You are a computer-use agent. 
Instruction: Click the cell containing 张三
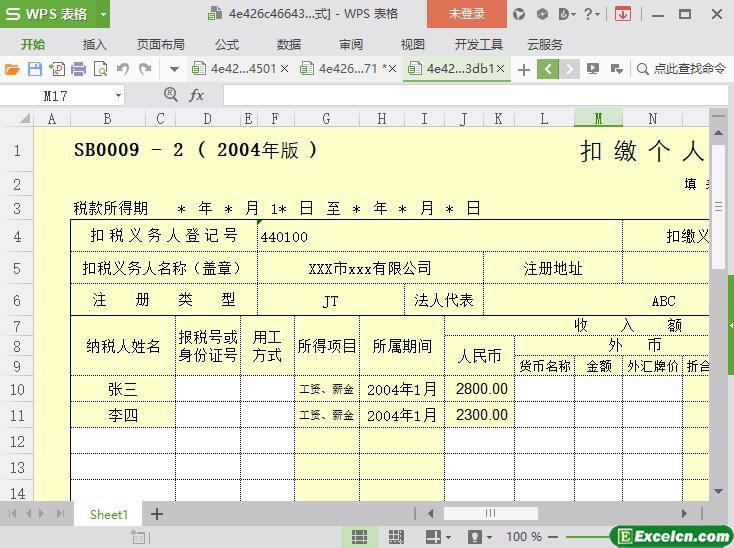(x=123, y=389)
